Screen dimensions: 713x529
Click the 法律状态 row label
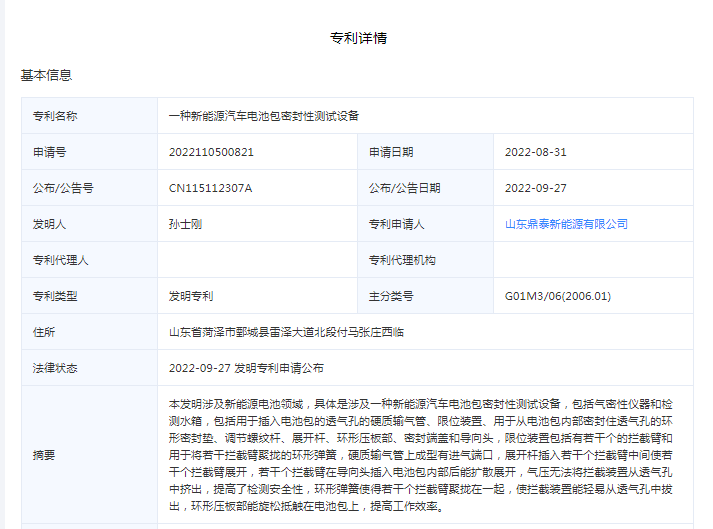[55, 368]
